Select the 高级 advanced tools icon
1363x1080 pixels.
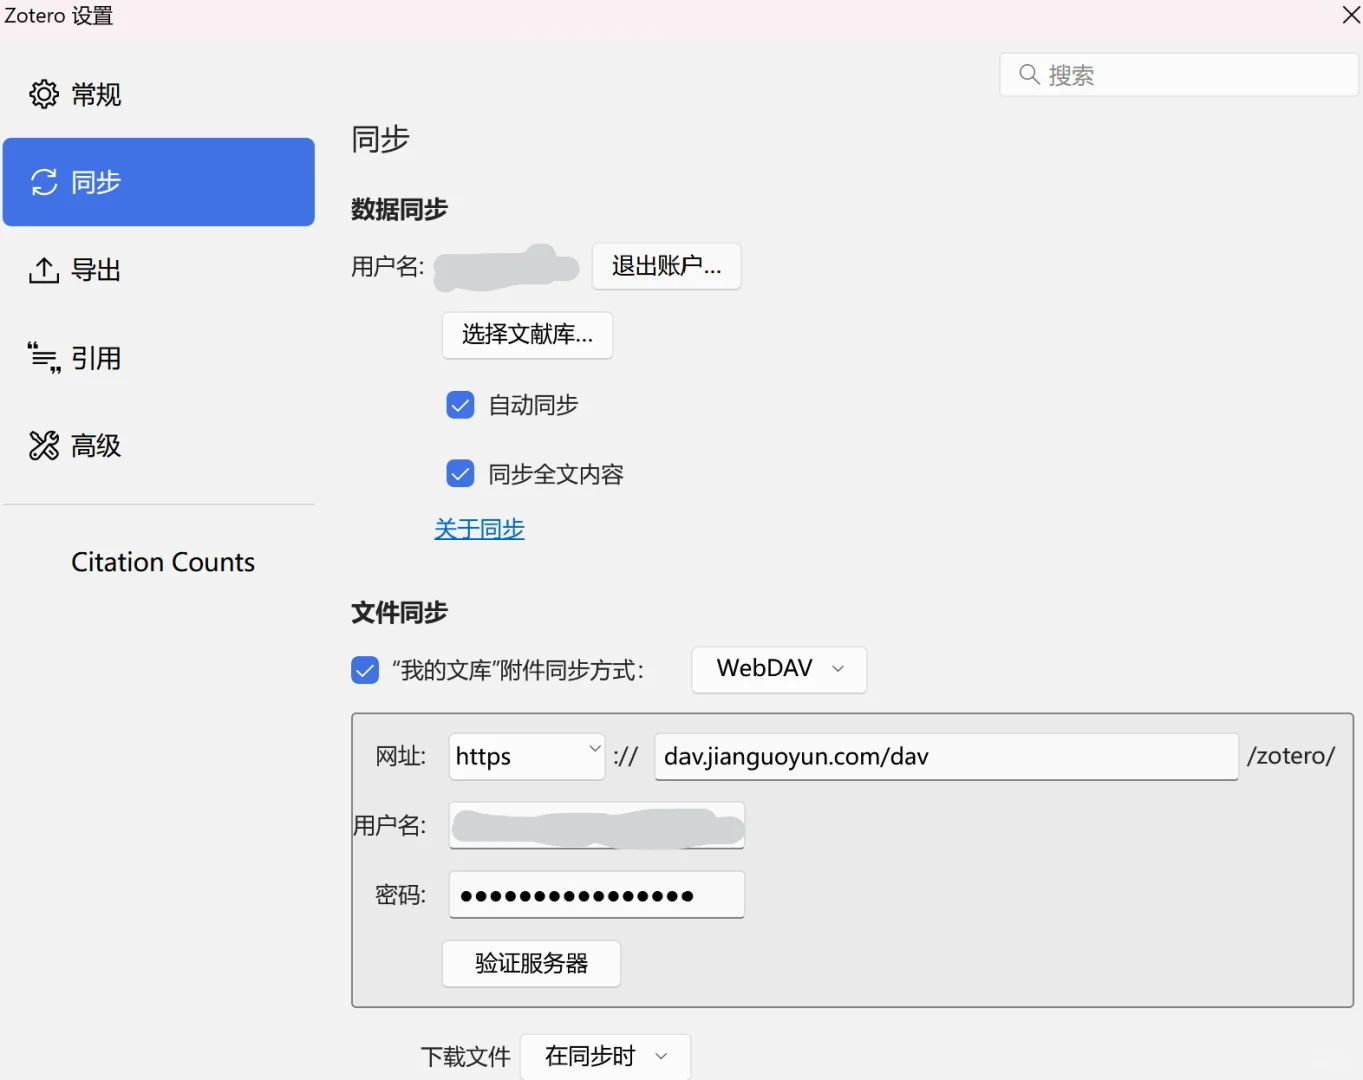coord(44,445)
